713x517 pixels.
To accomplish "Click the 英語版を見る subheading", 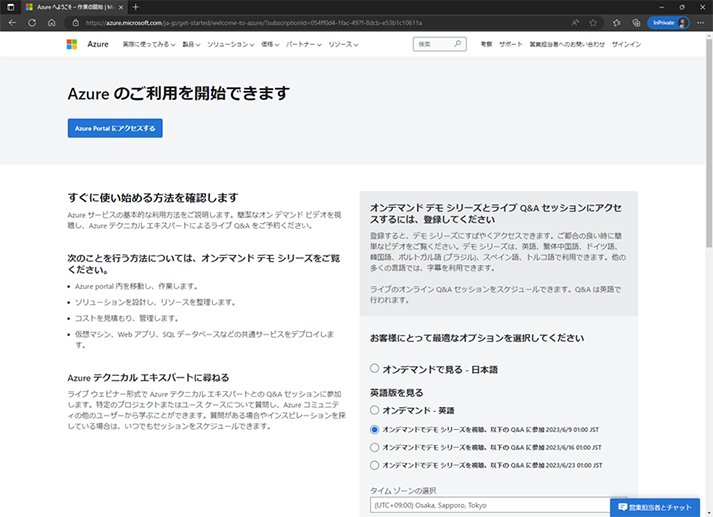I will (397, 393).
